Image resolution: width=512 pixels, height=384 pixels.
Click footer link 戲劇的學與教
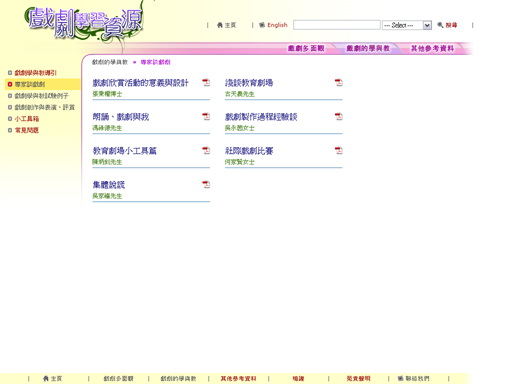178,378
